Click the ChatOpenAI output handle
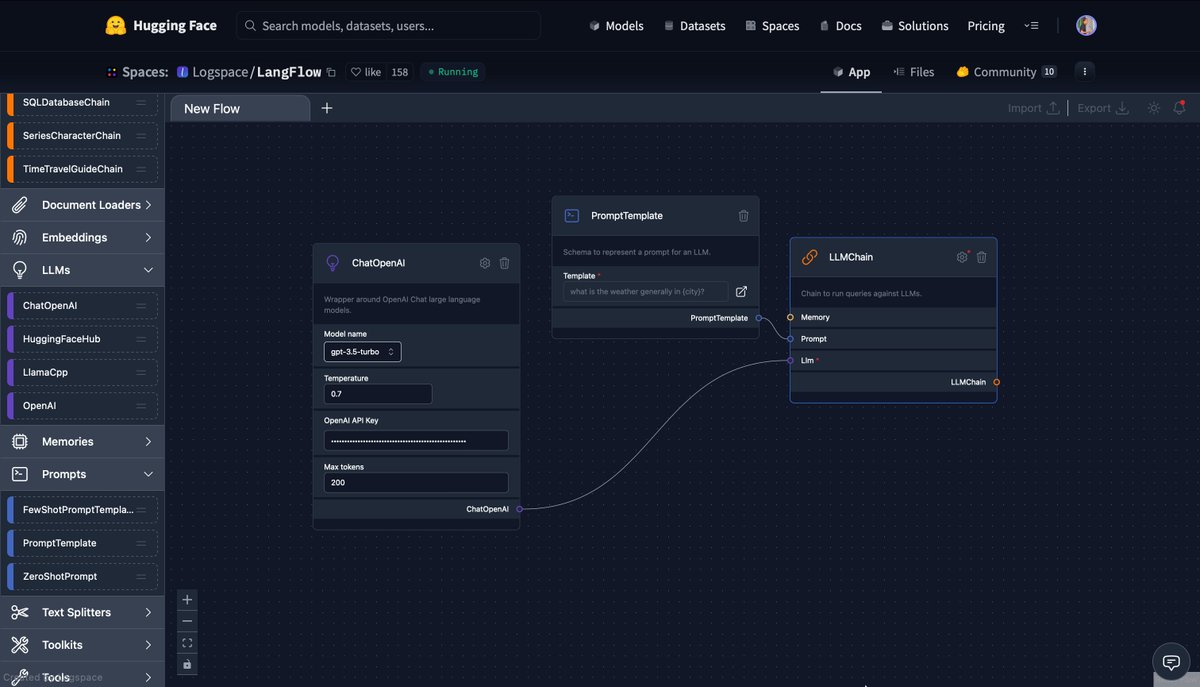This screenshot has width=1200, height=687. pos(519,509)
